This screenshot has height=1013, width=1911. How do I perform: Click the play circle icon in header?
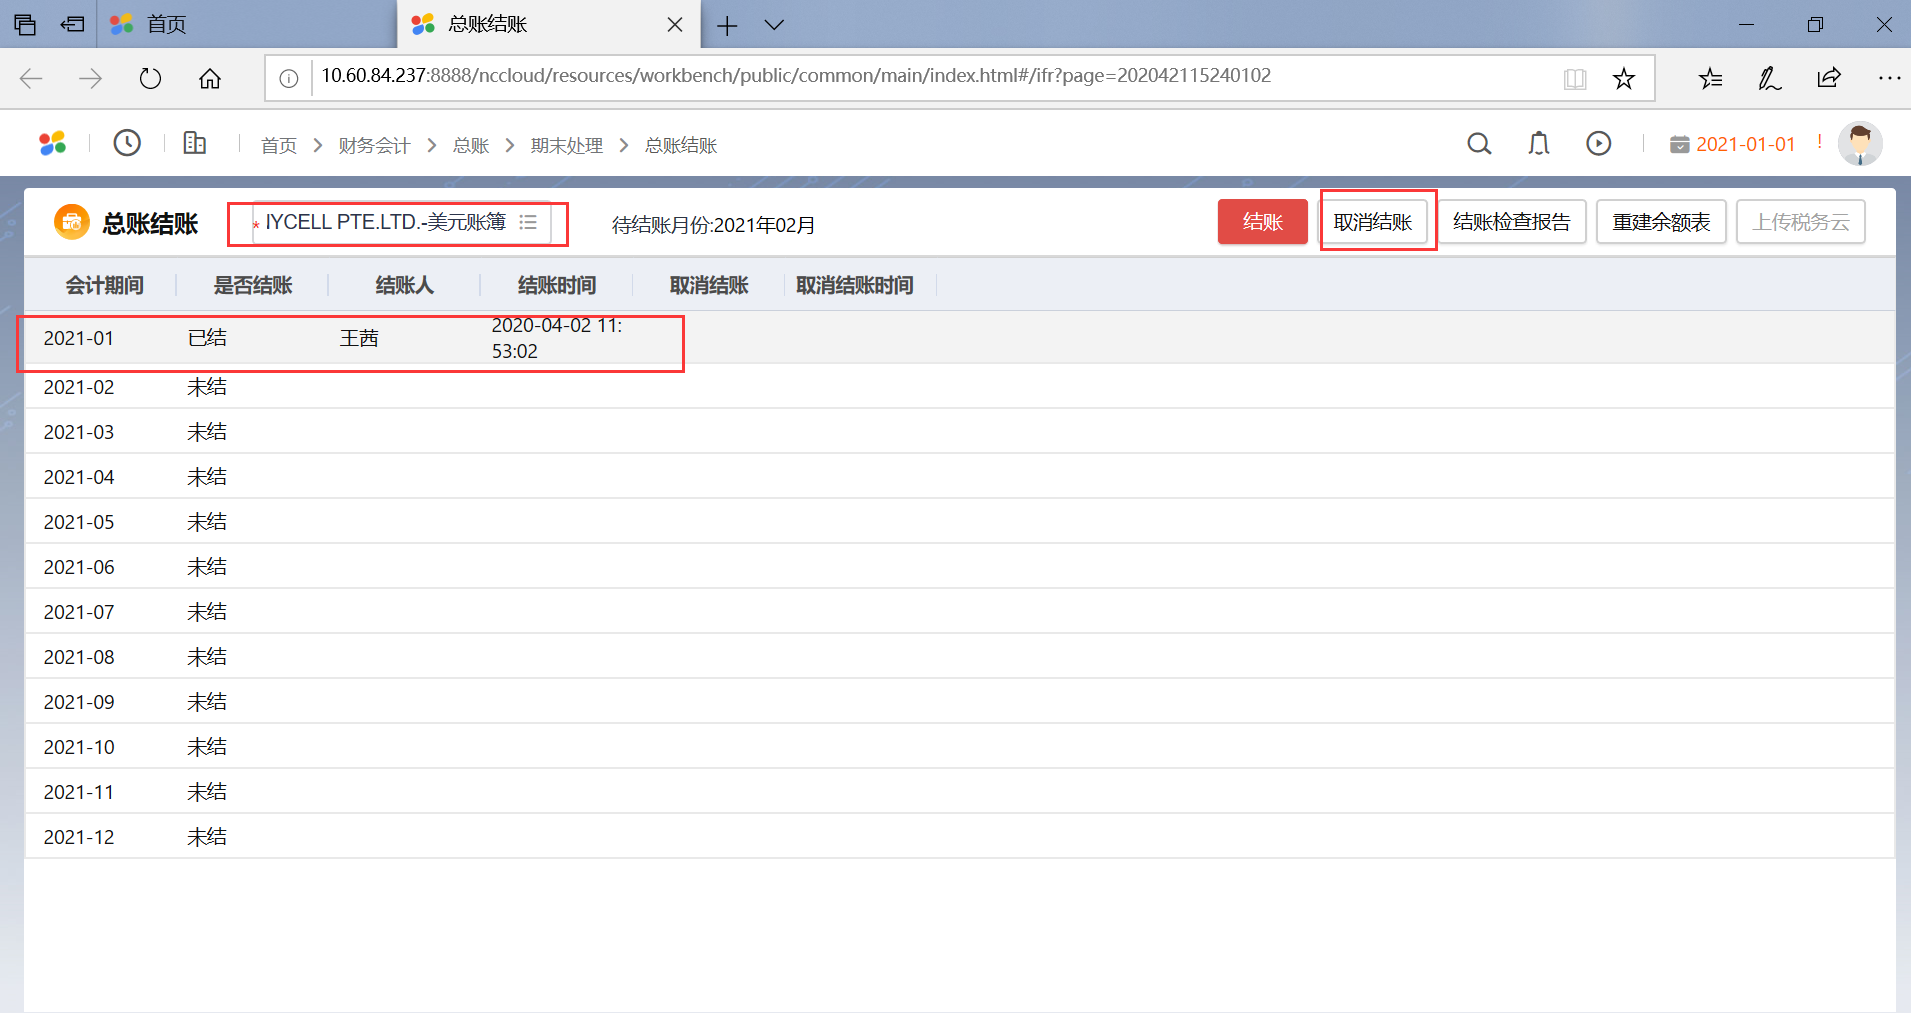[x=1599, y=144]
